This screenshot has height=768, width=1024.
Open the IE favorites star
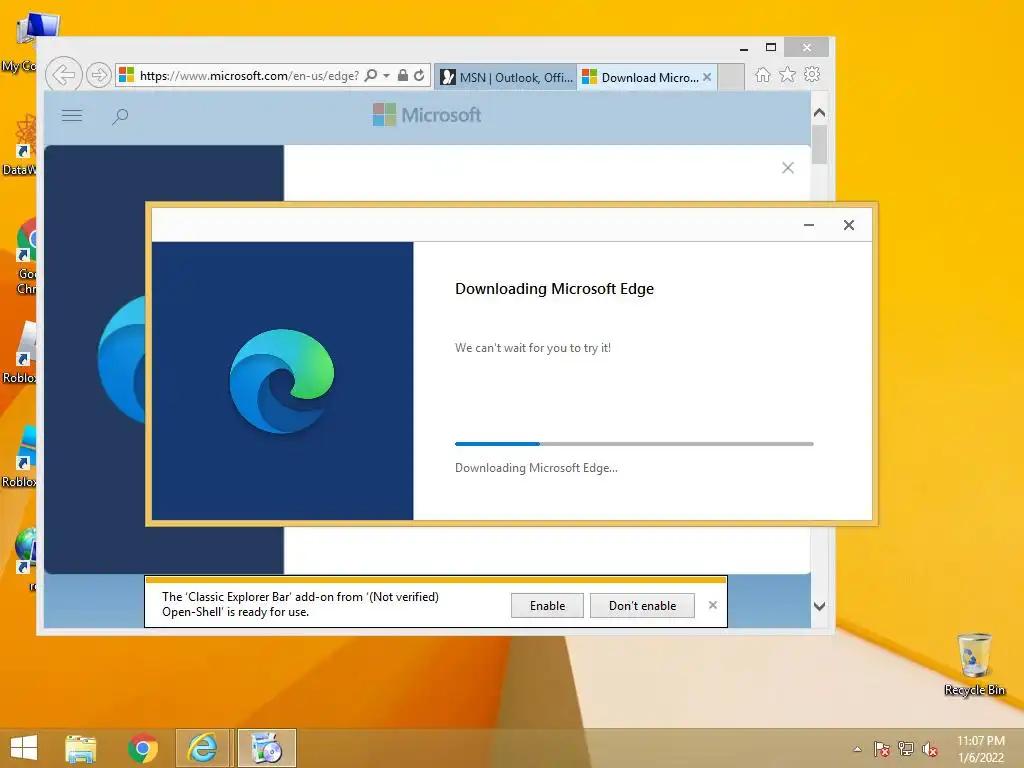pyautogui.click(x=788, y=74)
